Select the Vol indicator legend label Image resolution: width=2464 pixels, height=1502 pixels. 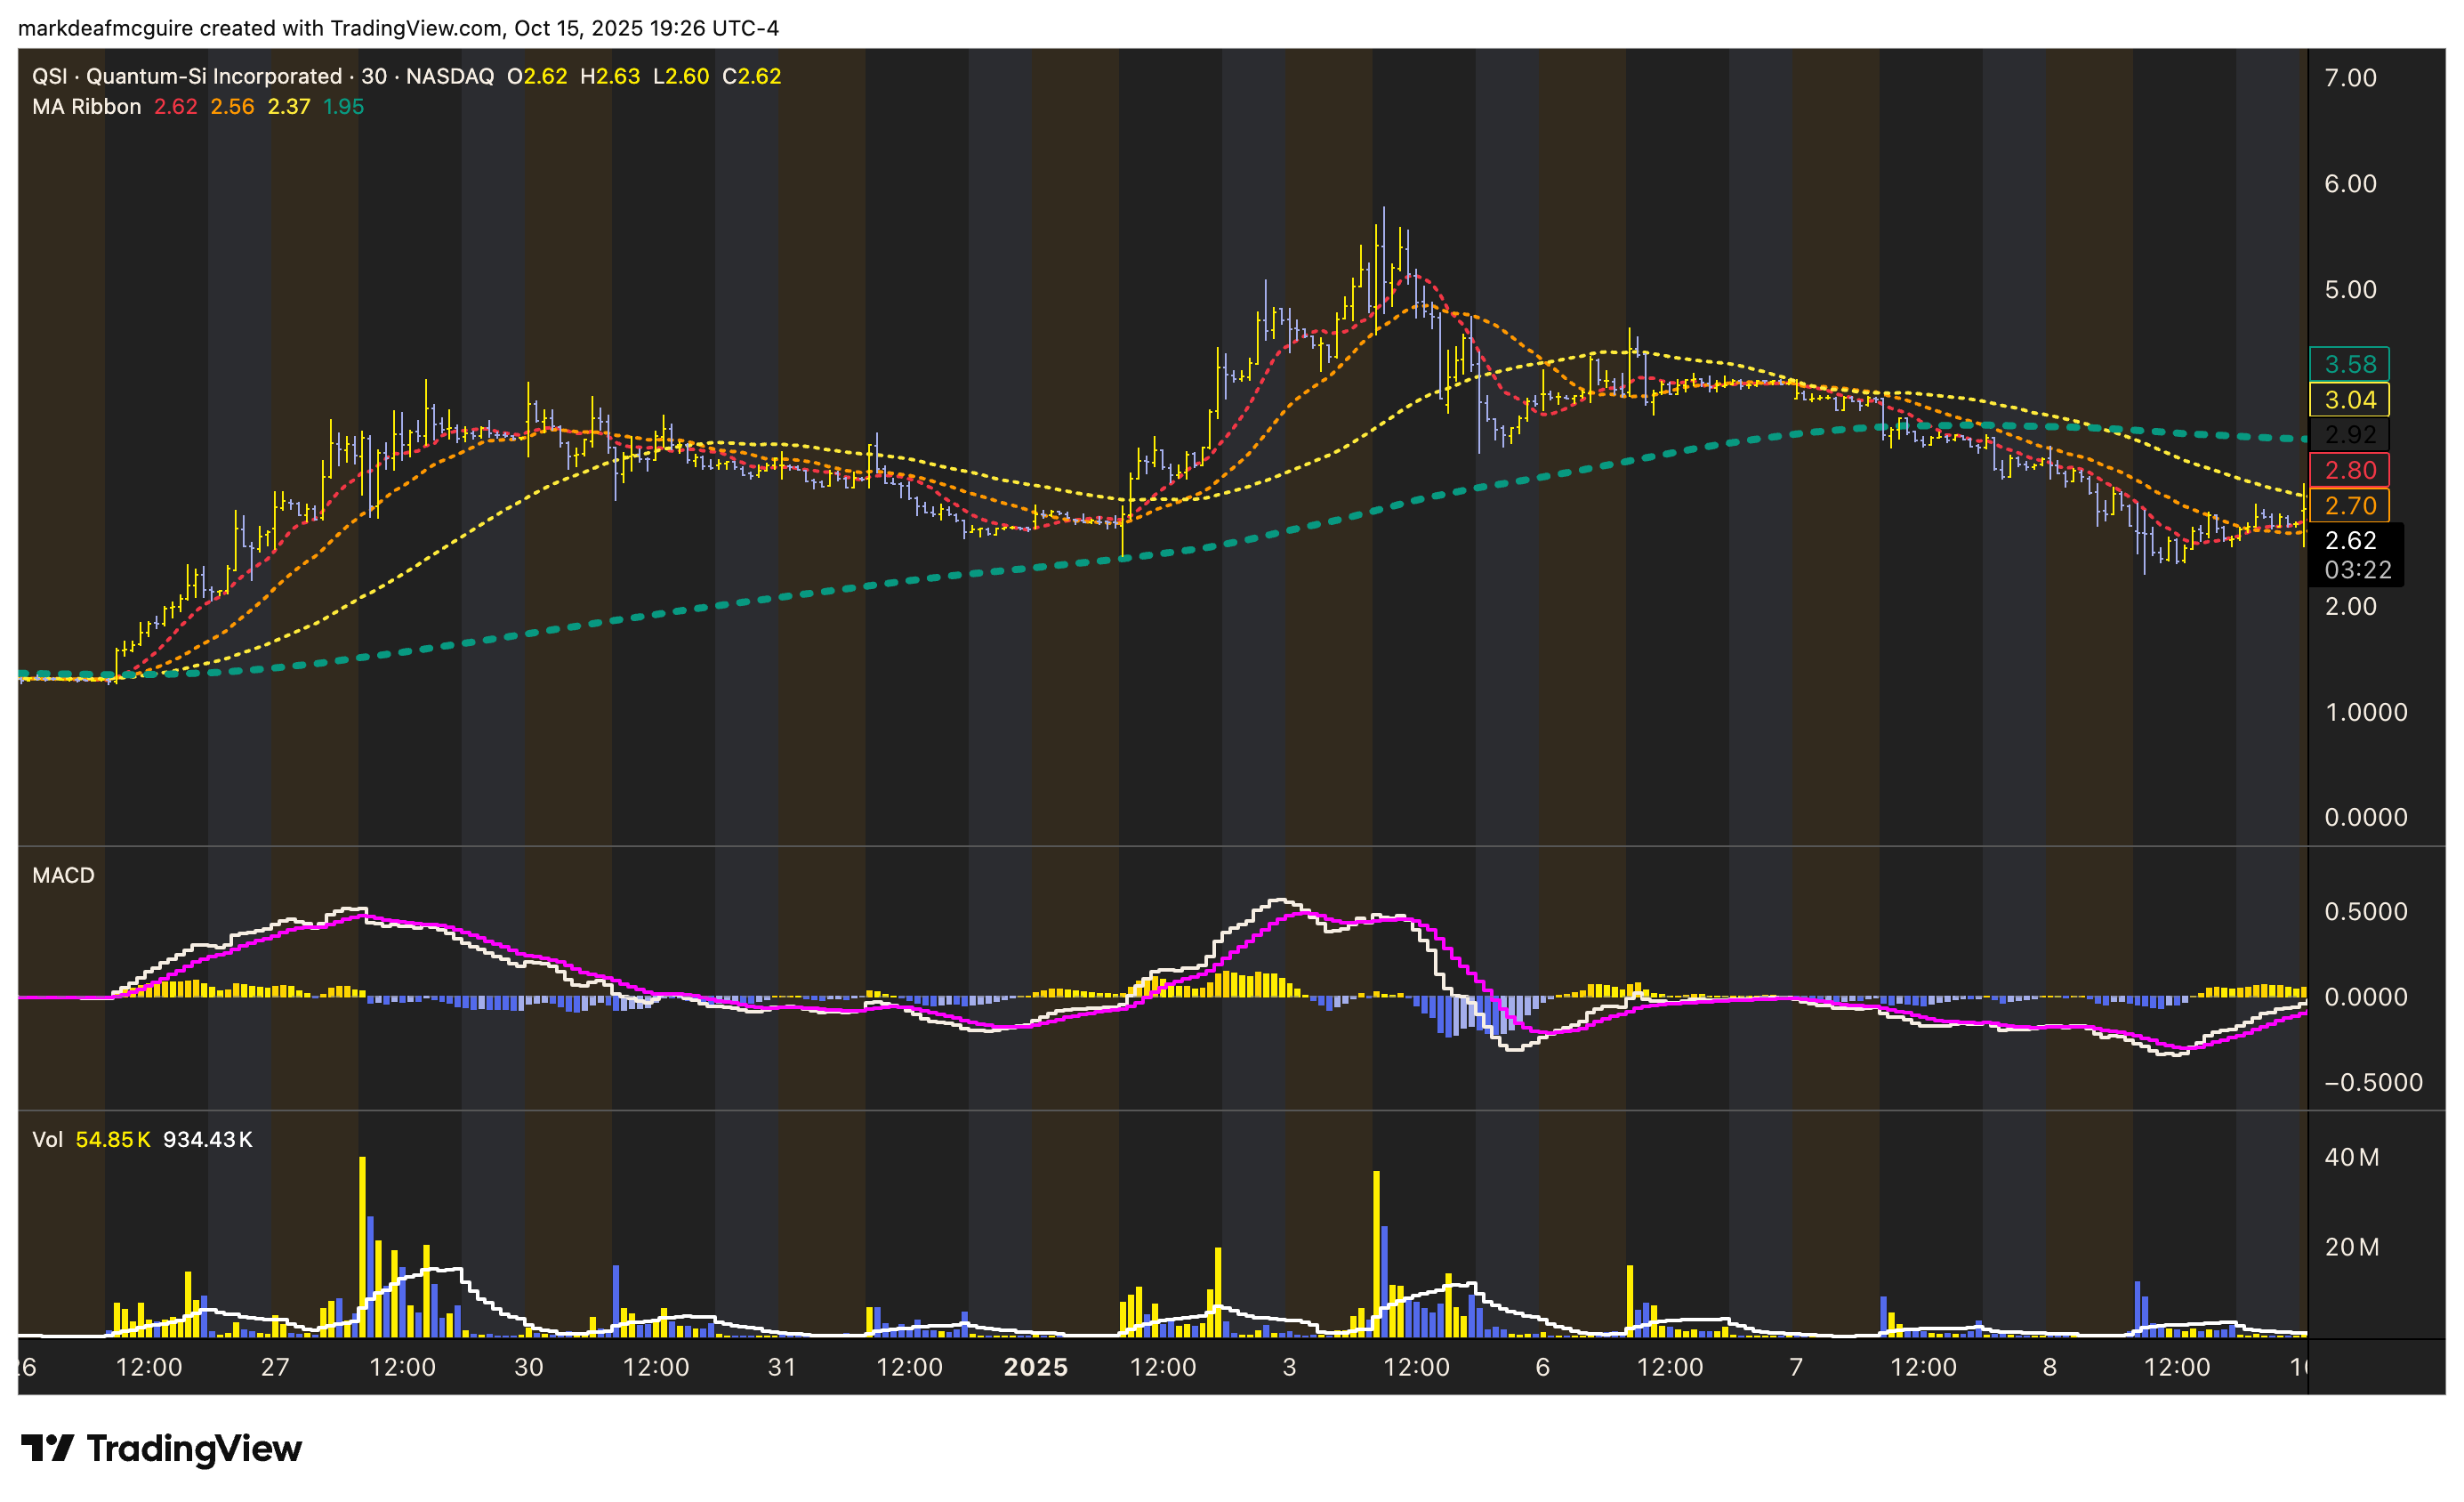[x=47, y=1139]
